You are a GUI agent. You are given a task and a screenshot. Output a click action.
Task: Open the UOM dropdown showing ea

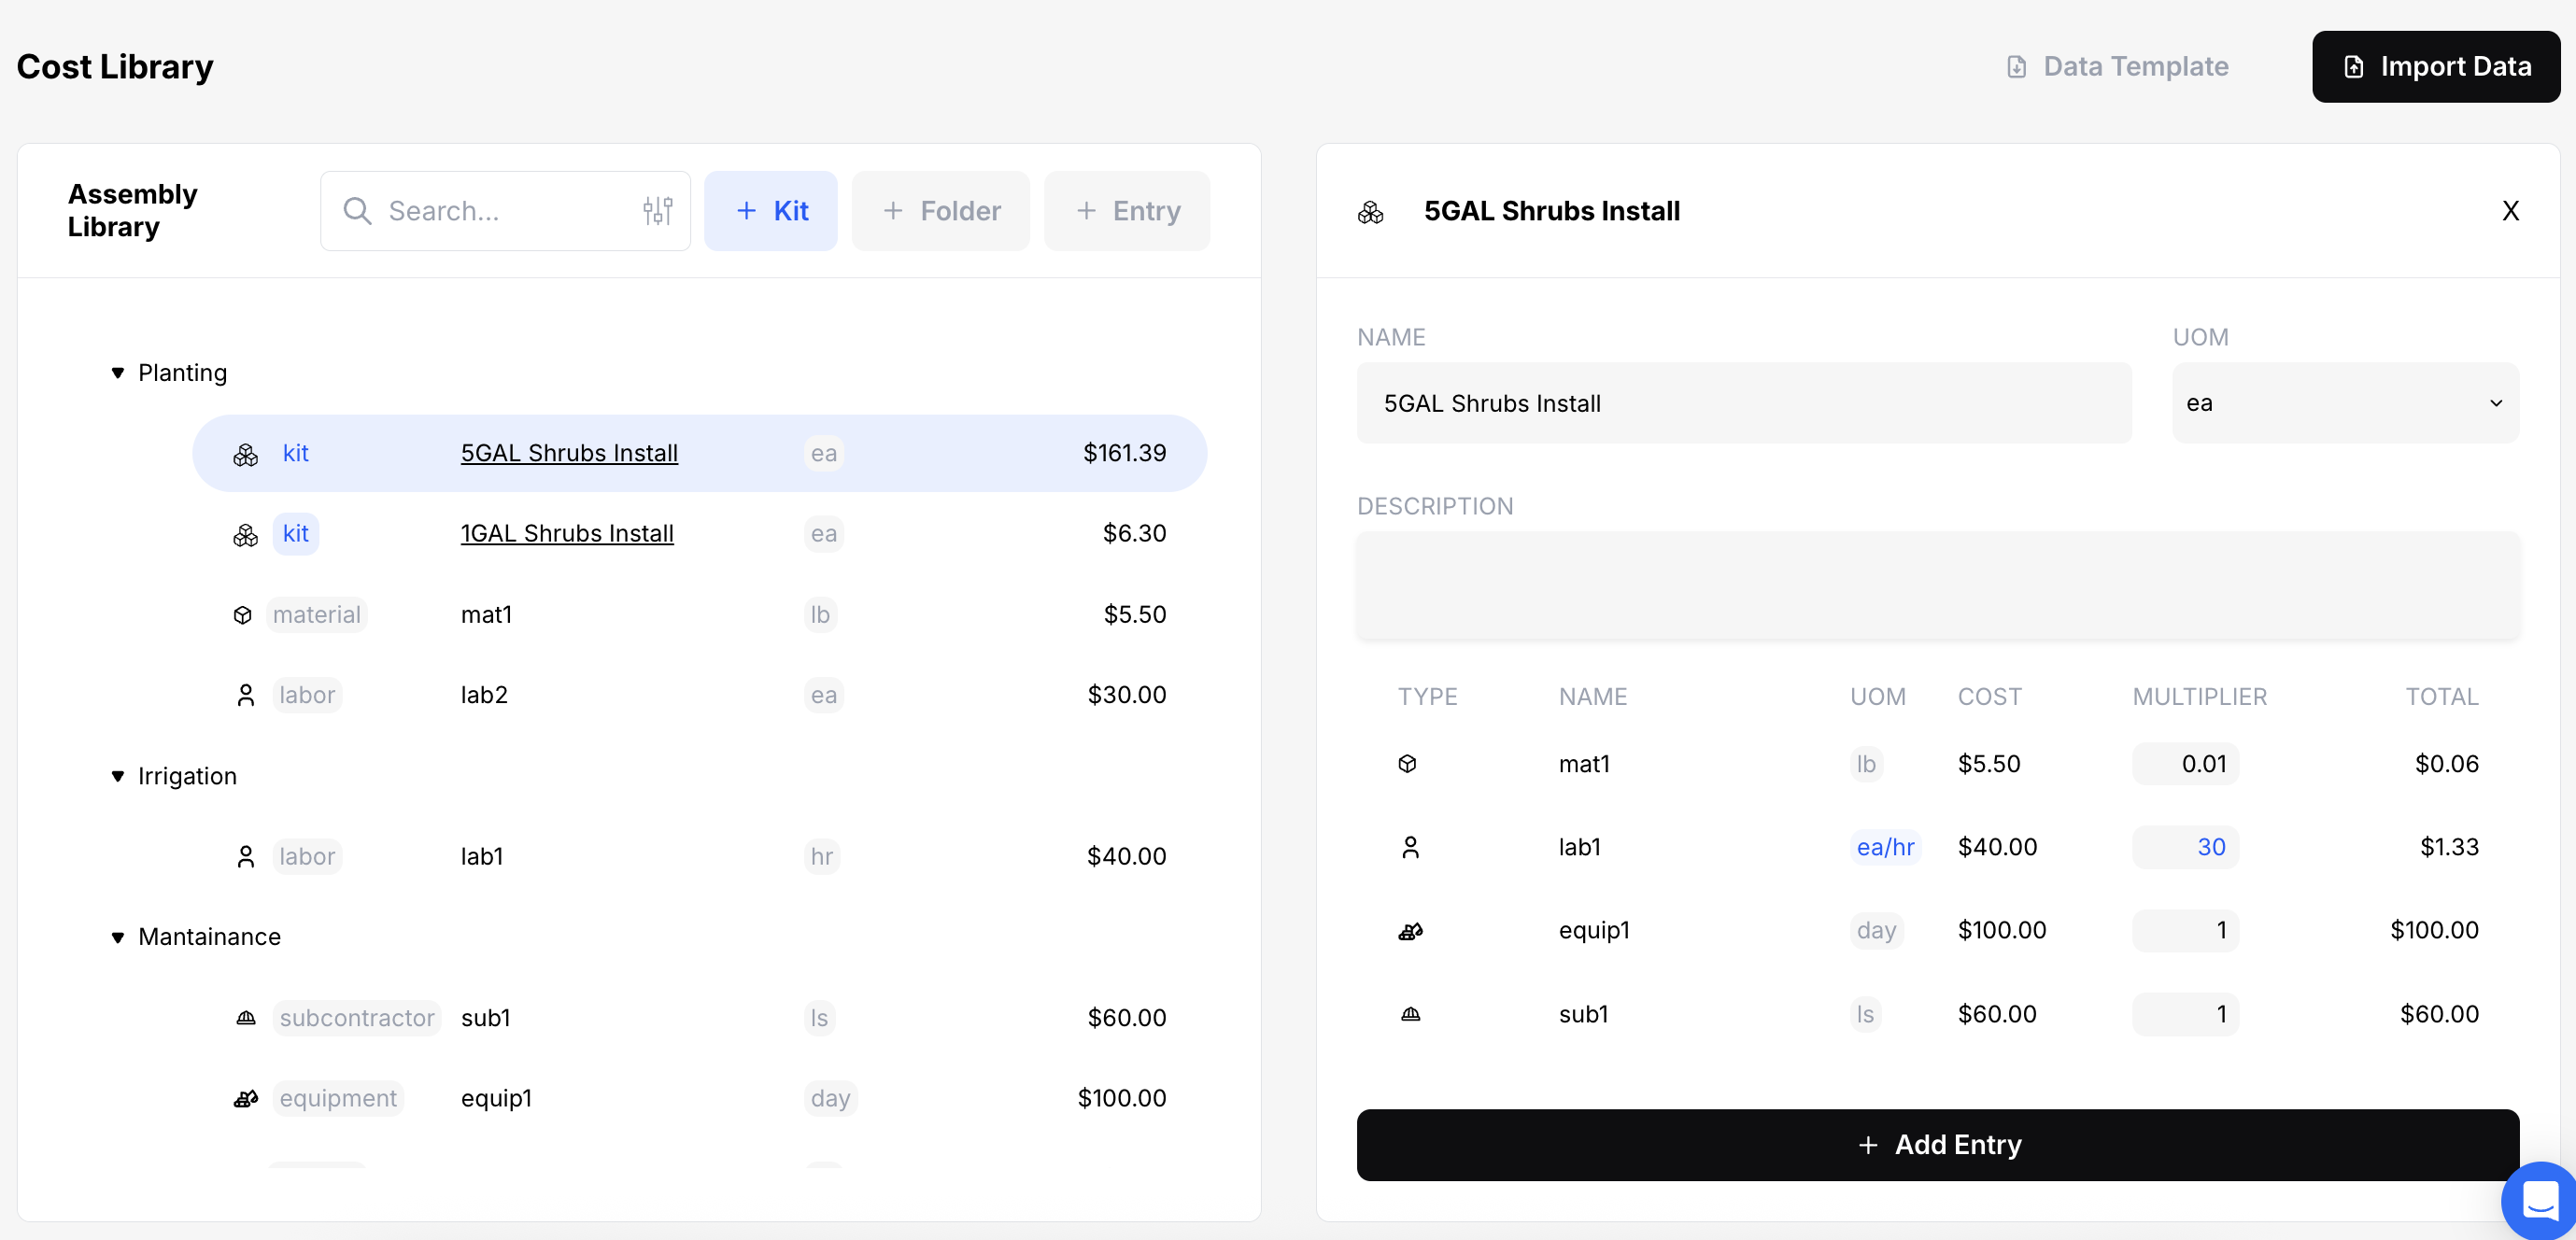[2344, 403]
